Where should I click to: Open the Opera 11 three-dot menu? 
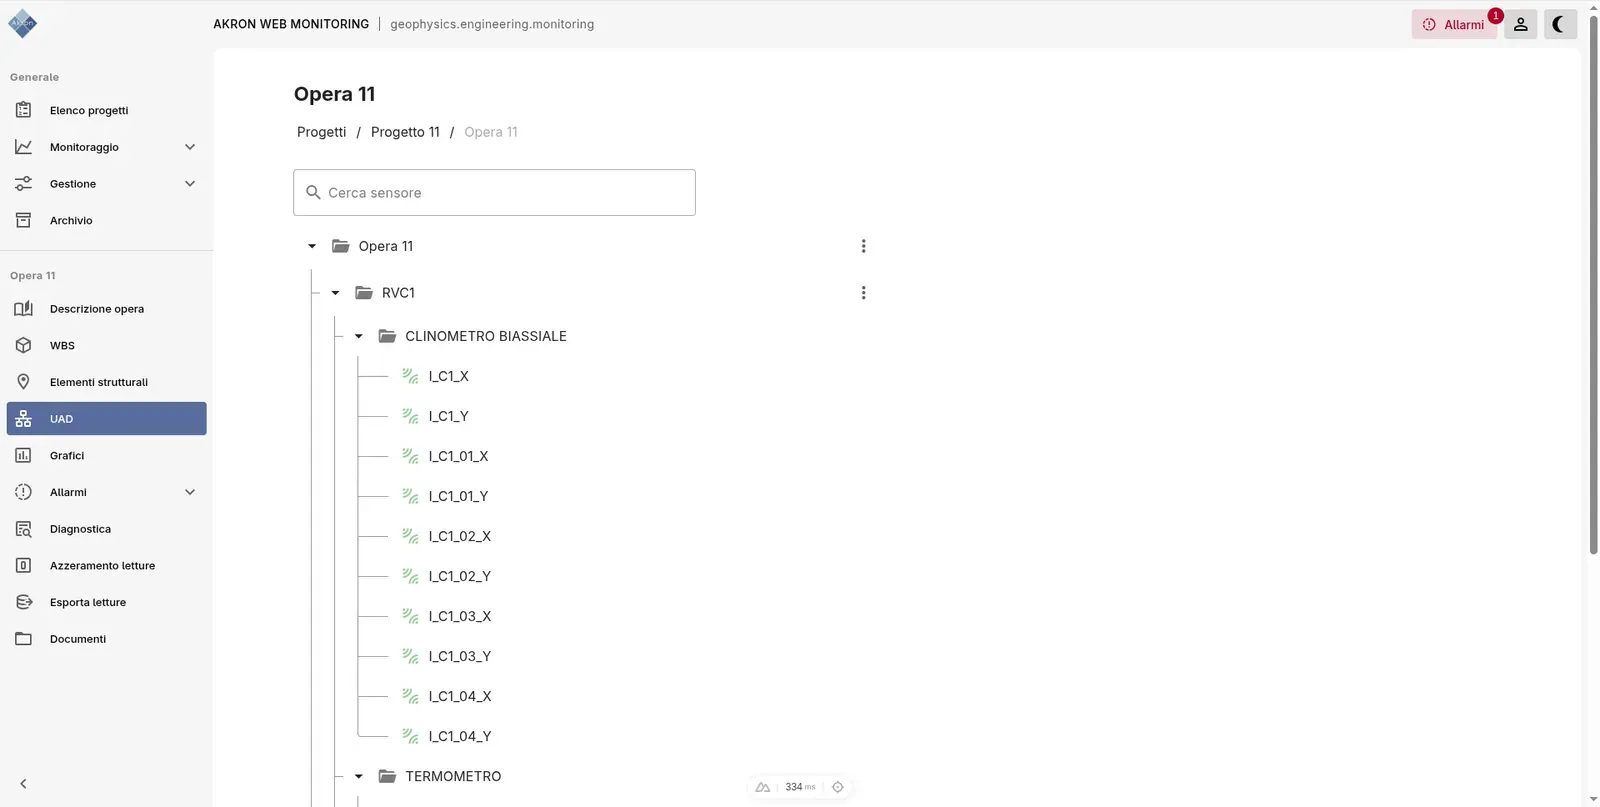(x=863, y=246)
